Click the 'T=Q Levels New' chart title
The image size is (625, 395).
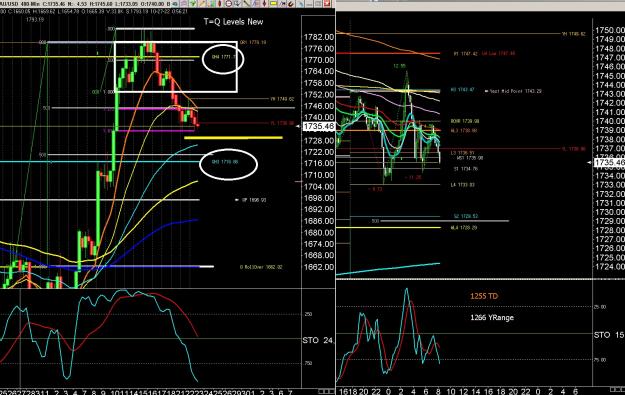(233, 22)
